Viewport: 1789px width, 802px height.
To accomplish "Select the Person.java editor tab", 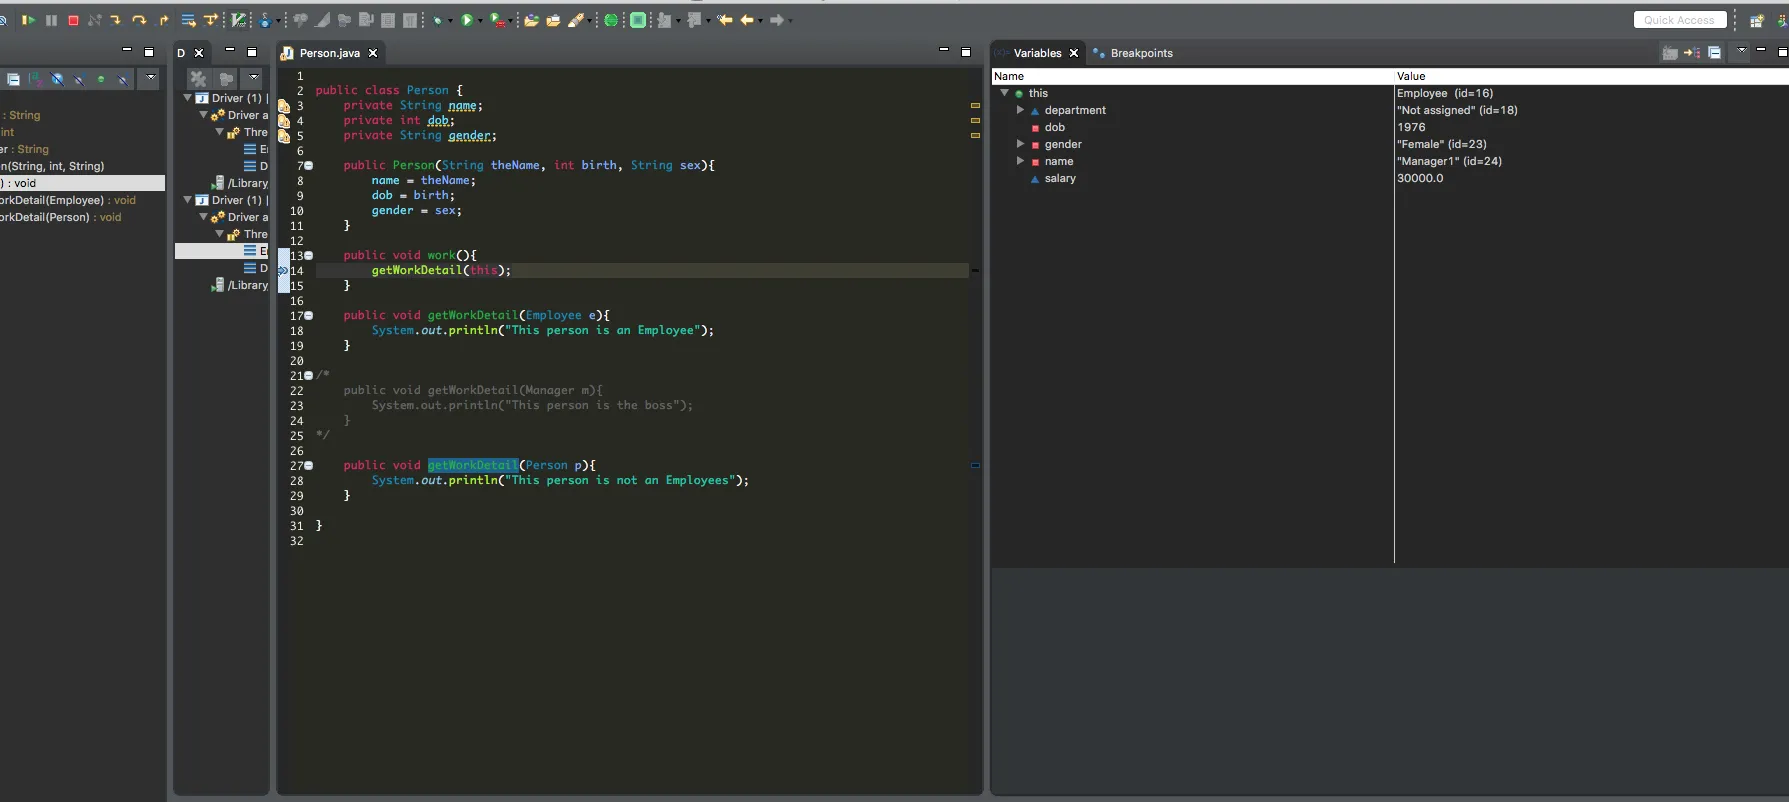I will coord(329,53).
